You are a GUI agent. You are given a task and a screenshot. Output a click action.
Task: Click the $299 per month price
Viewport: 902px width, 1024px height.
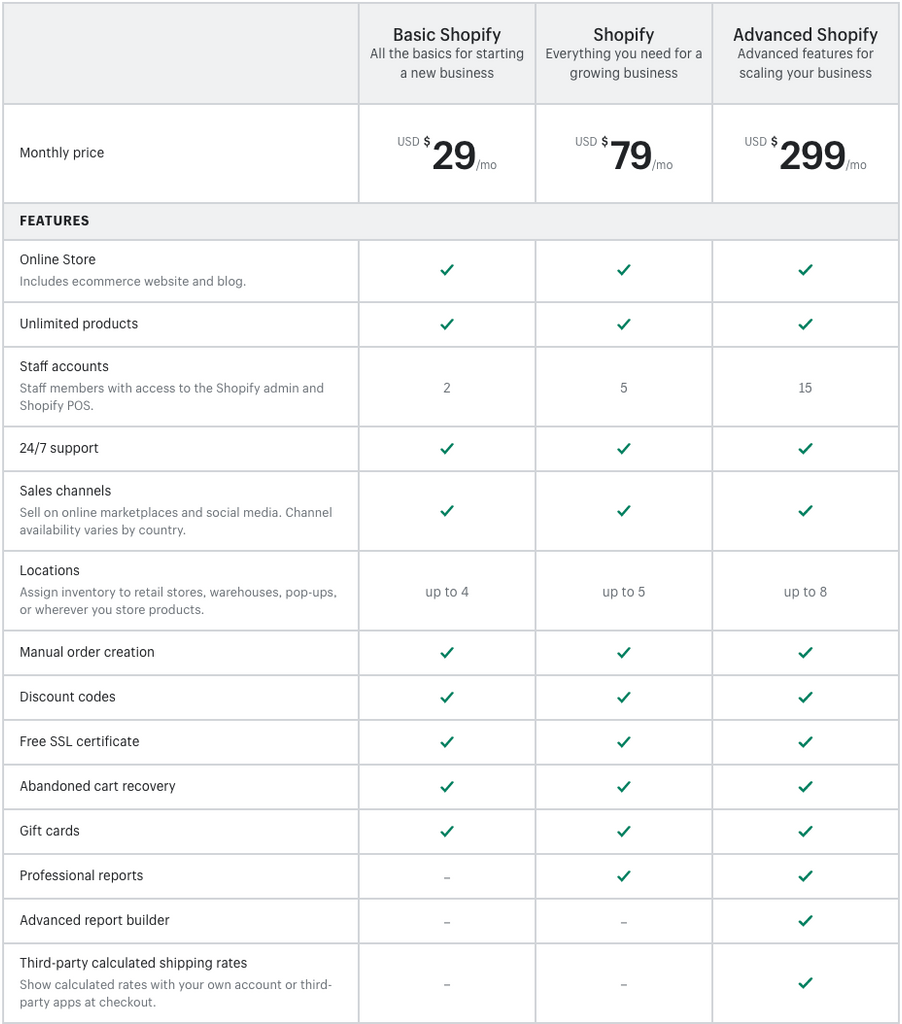point(805,155)
